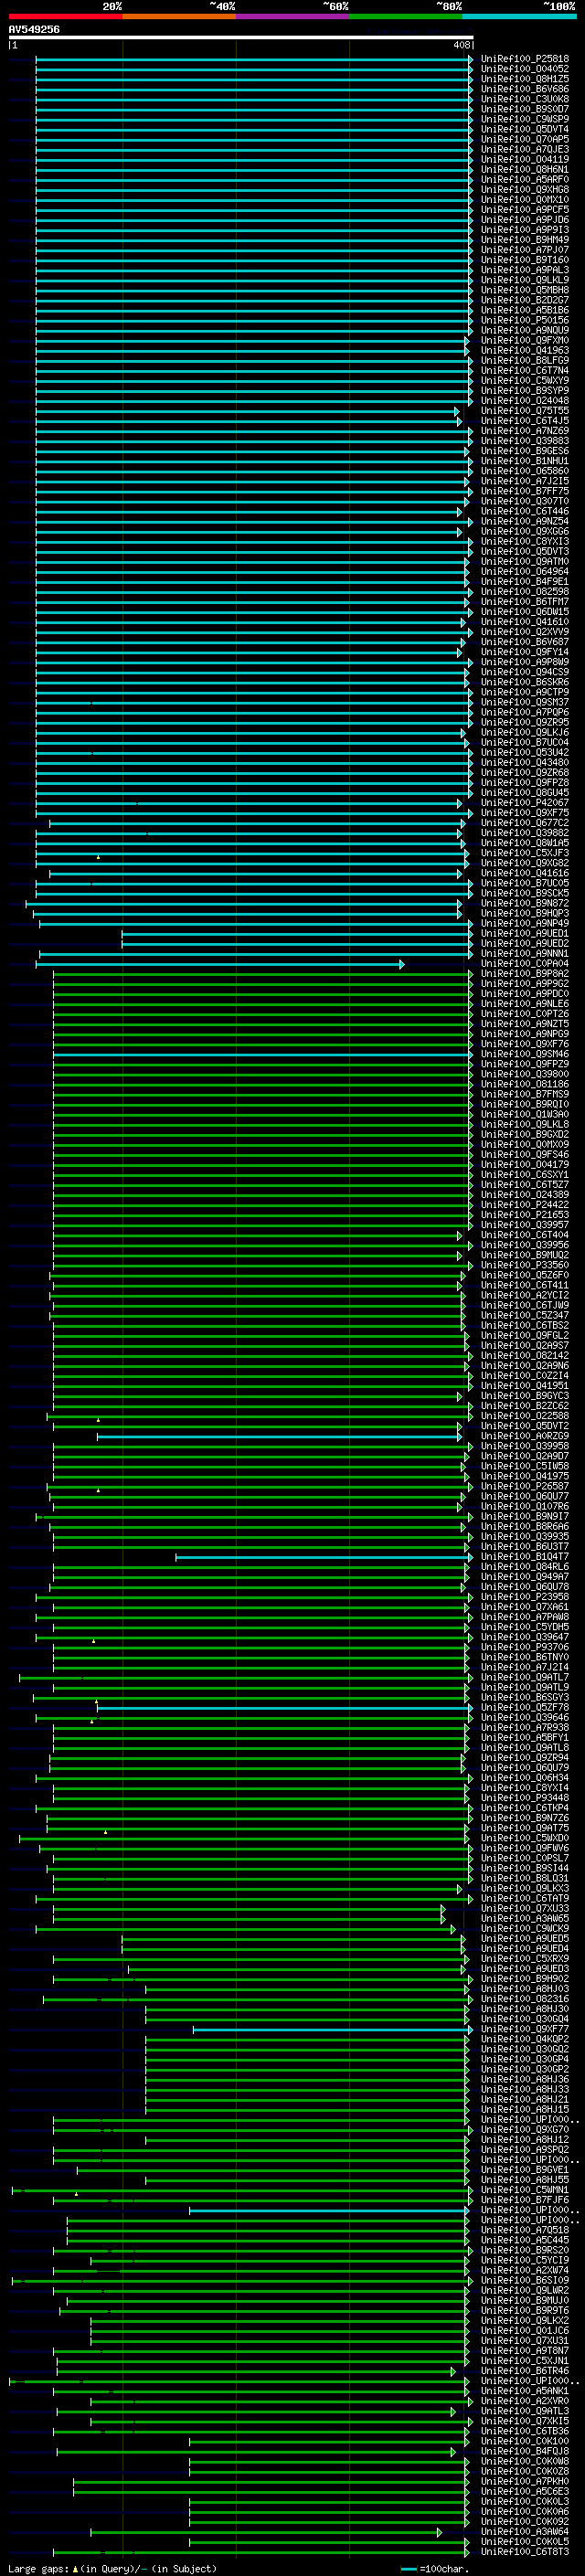Click the UniRef100_Q8H6N1 label
Viewport: 585px width, 2576px height.
[x=524, y=170]
